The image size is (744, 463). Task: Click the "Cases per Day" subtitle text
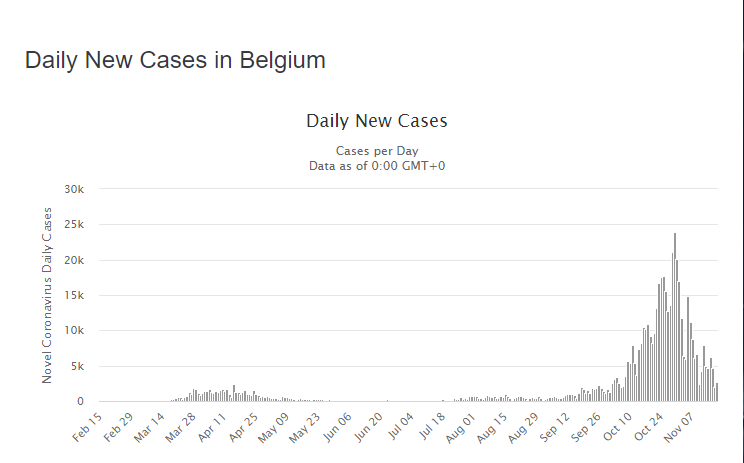(x=377, y=151)
